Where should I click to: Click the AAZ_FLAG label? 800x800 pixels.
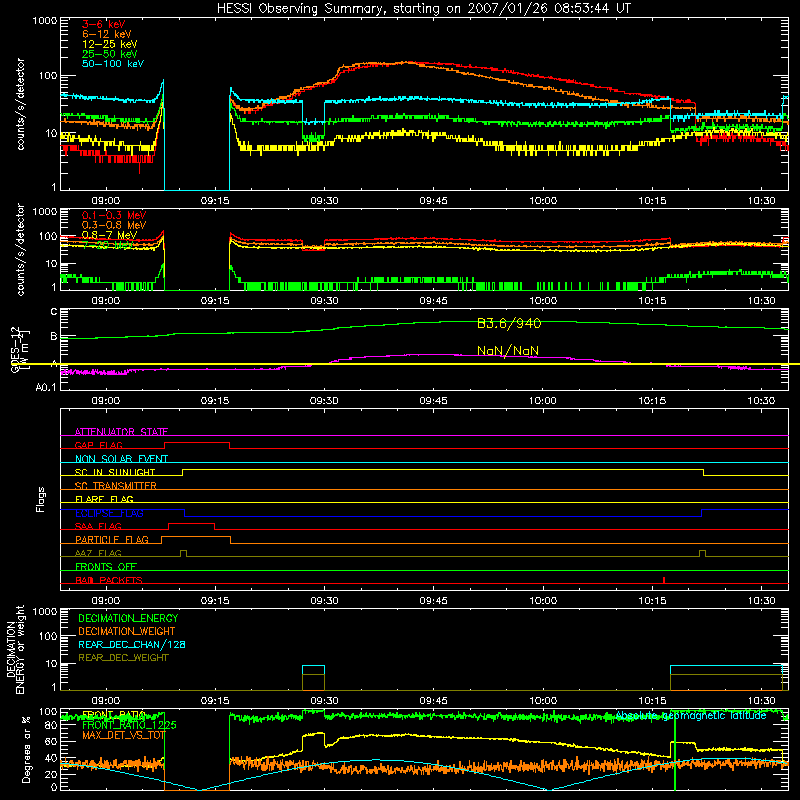[98, 553]
